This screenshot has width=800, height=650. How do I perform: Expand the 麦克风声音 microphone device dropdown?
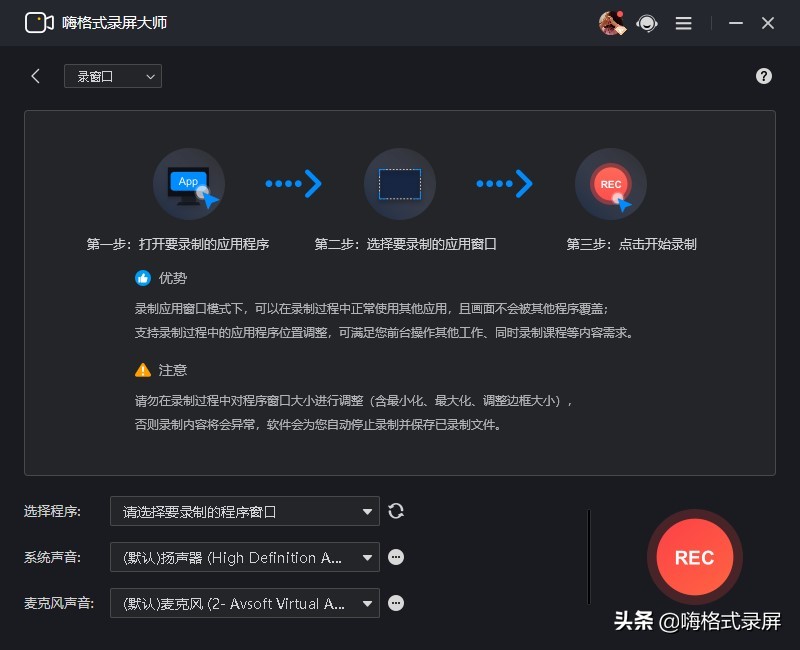pos(244,603)
